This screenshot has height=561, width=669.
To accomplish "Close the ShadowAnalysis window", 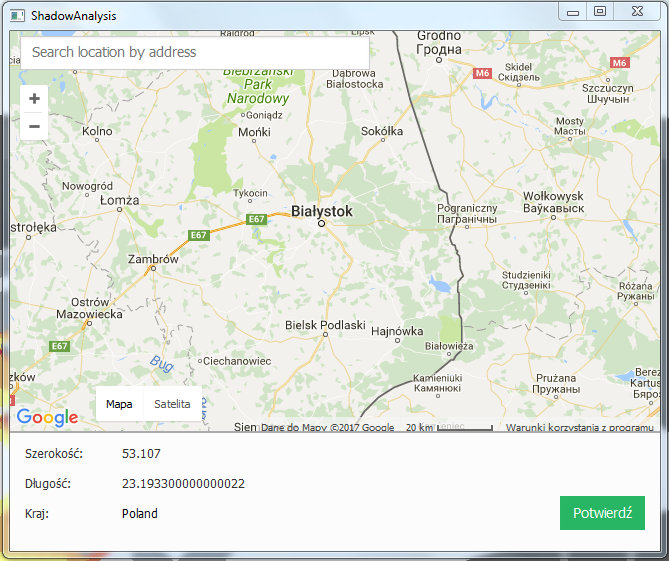I will coord(637,12).
